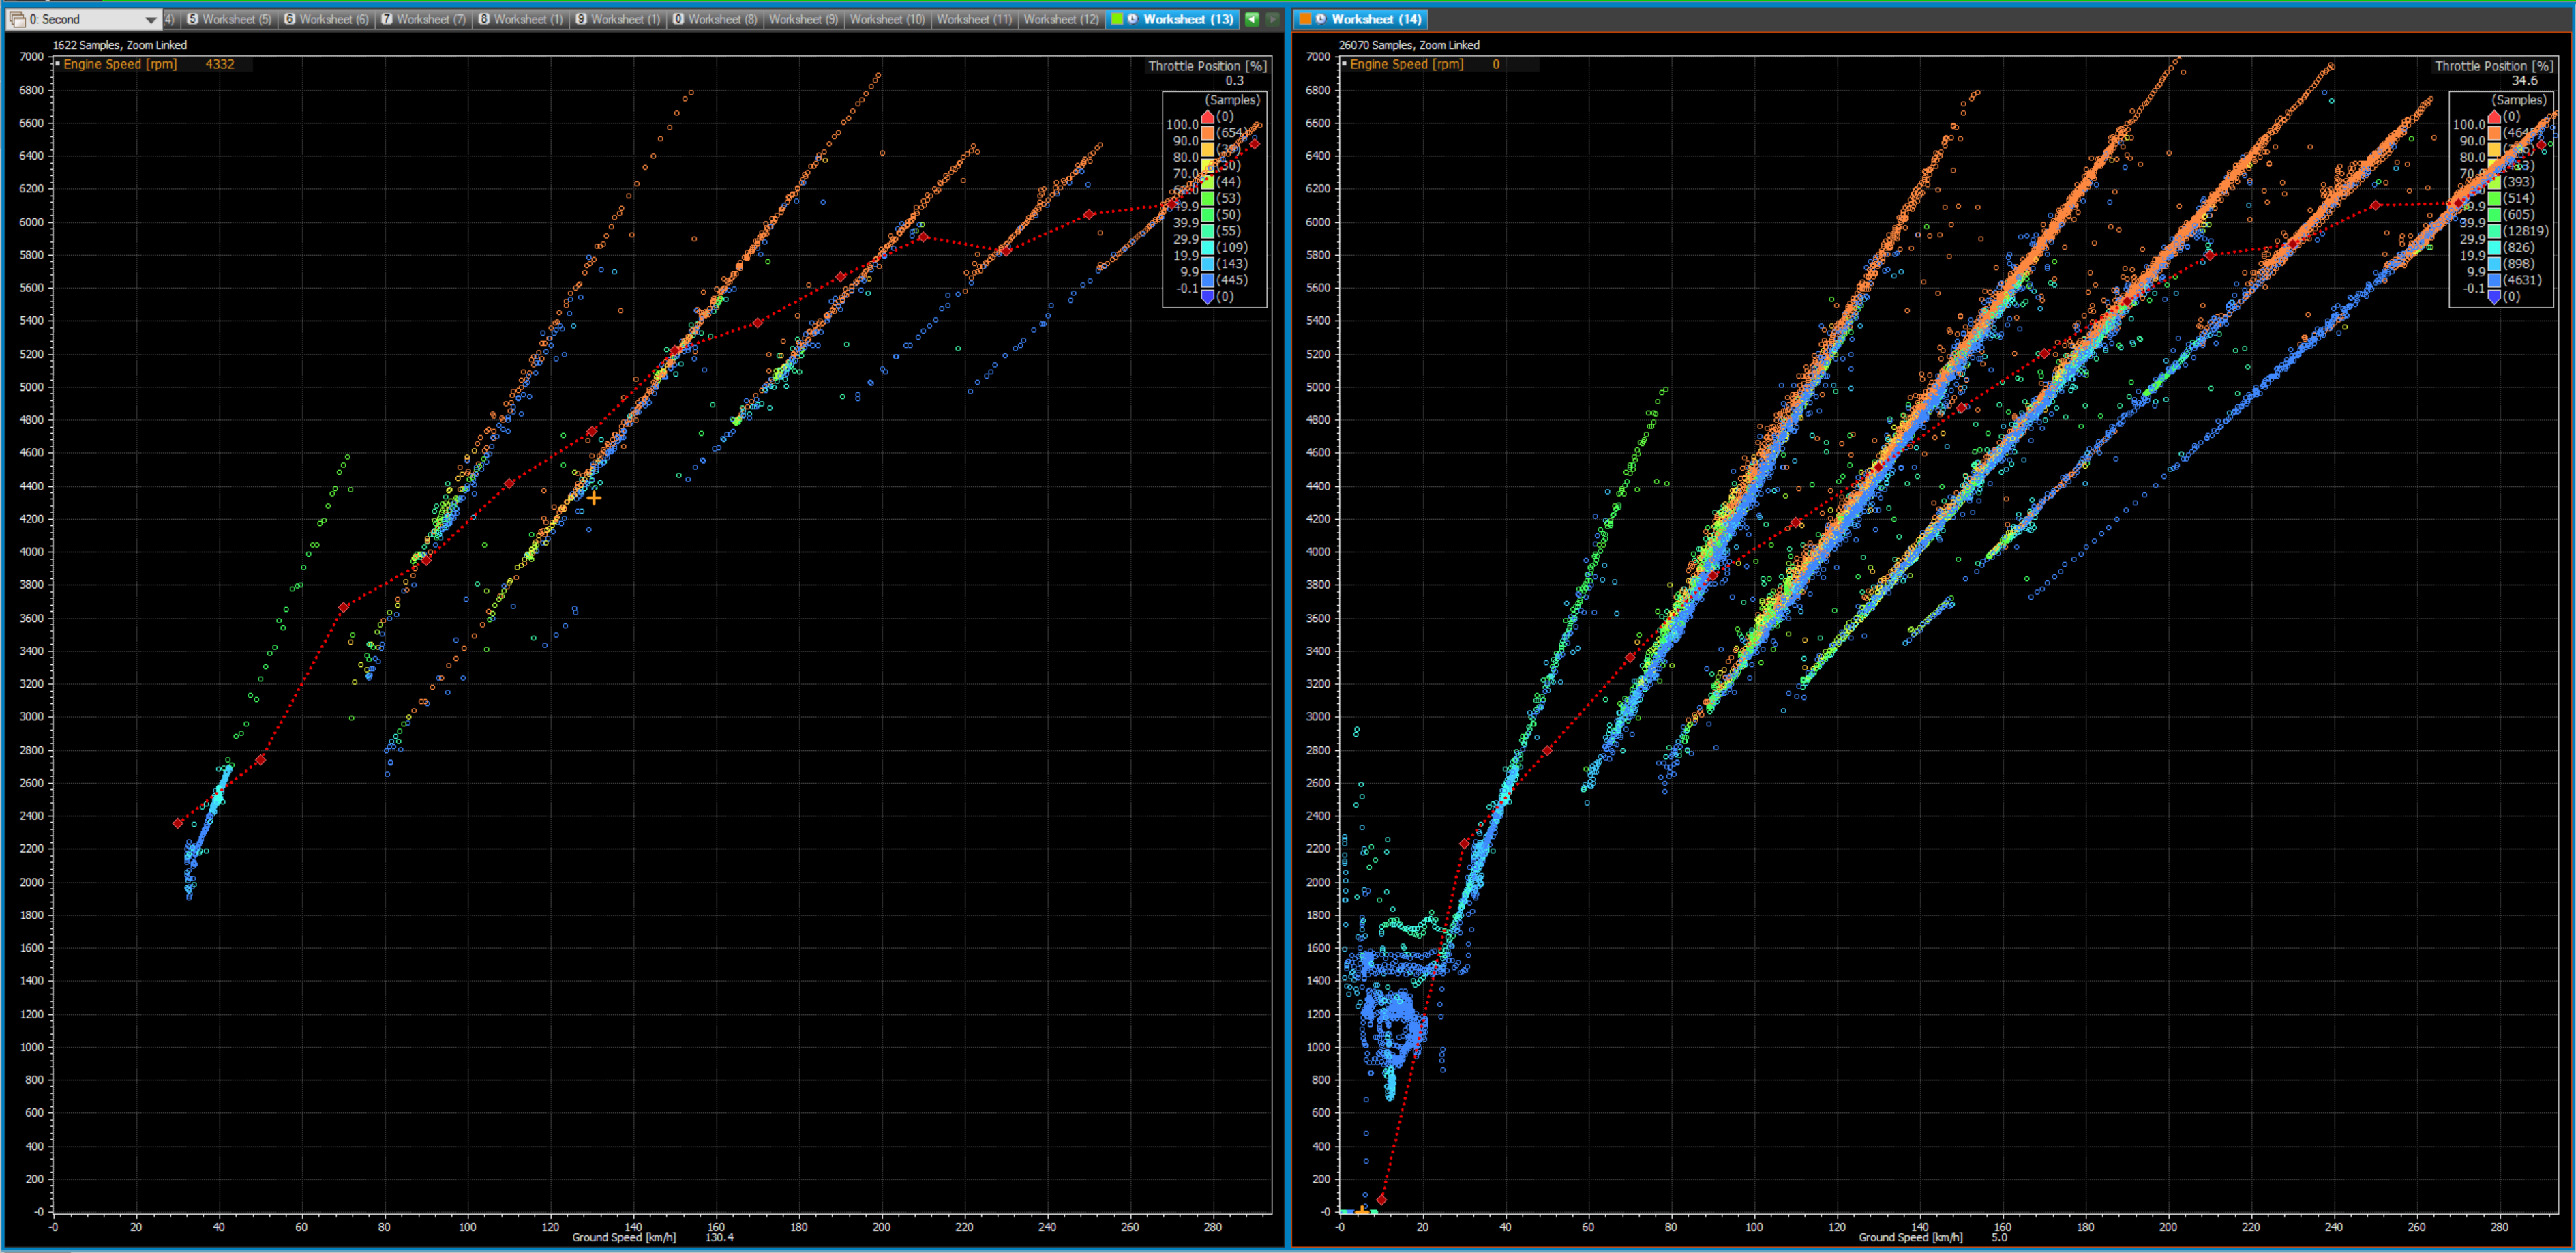Viewport: 2576px width, 1253px height.
Task: Click 'Engine Speed [rpm]' label in right plot
Action: pos(1406,64)
